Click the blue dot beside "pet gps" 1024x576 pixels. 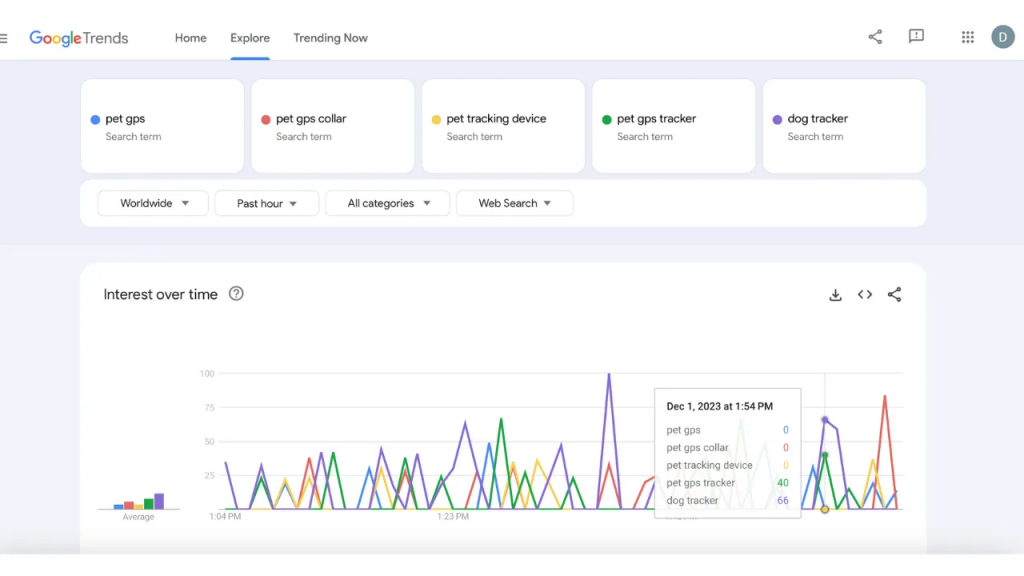pyautogui.click(x=95, y=120)
